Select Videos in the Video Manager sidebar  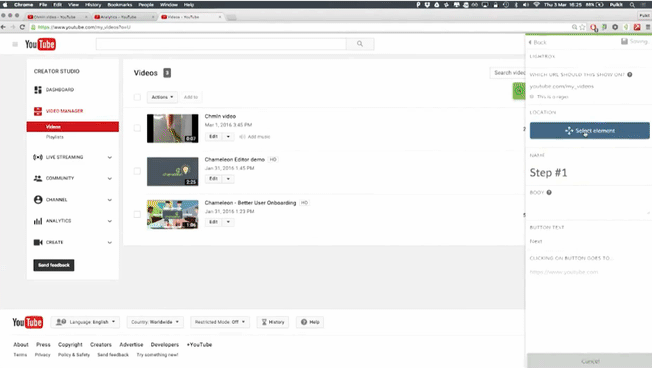click(73, 127)
